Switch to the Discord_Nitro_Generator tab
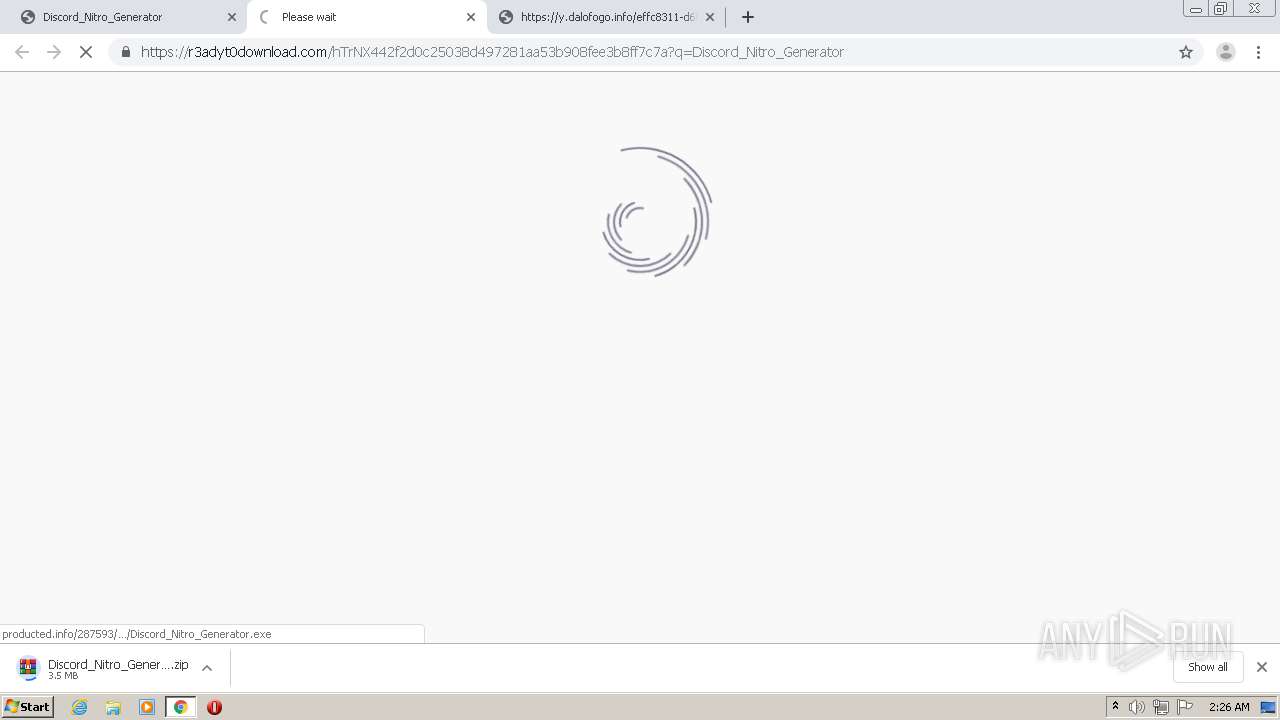This screenshot has height=720, width=1280. [123, 17]
